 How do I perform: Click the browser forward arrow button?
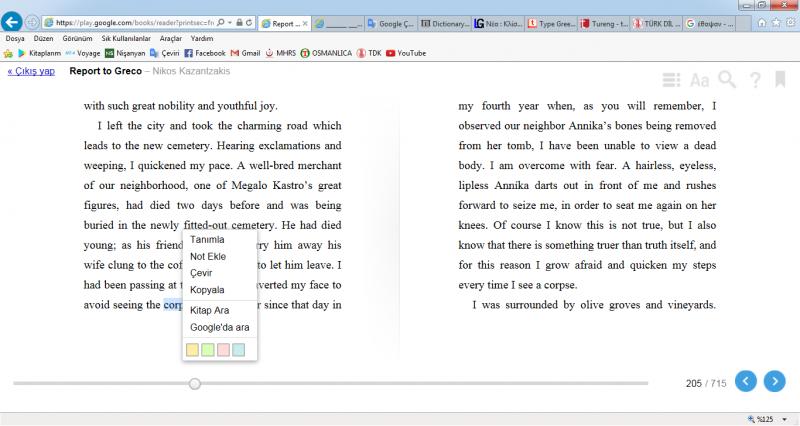pyautogui.click(x=32, y=22)
